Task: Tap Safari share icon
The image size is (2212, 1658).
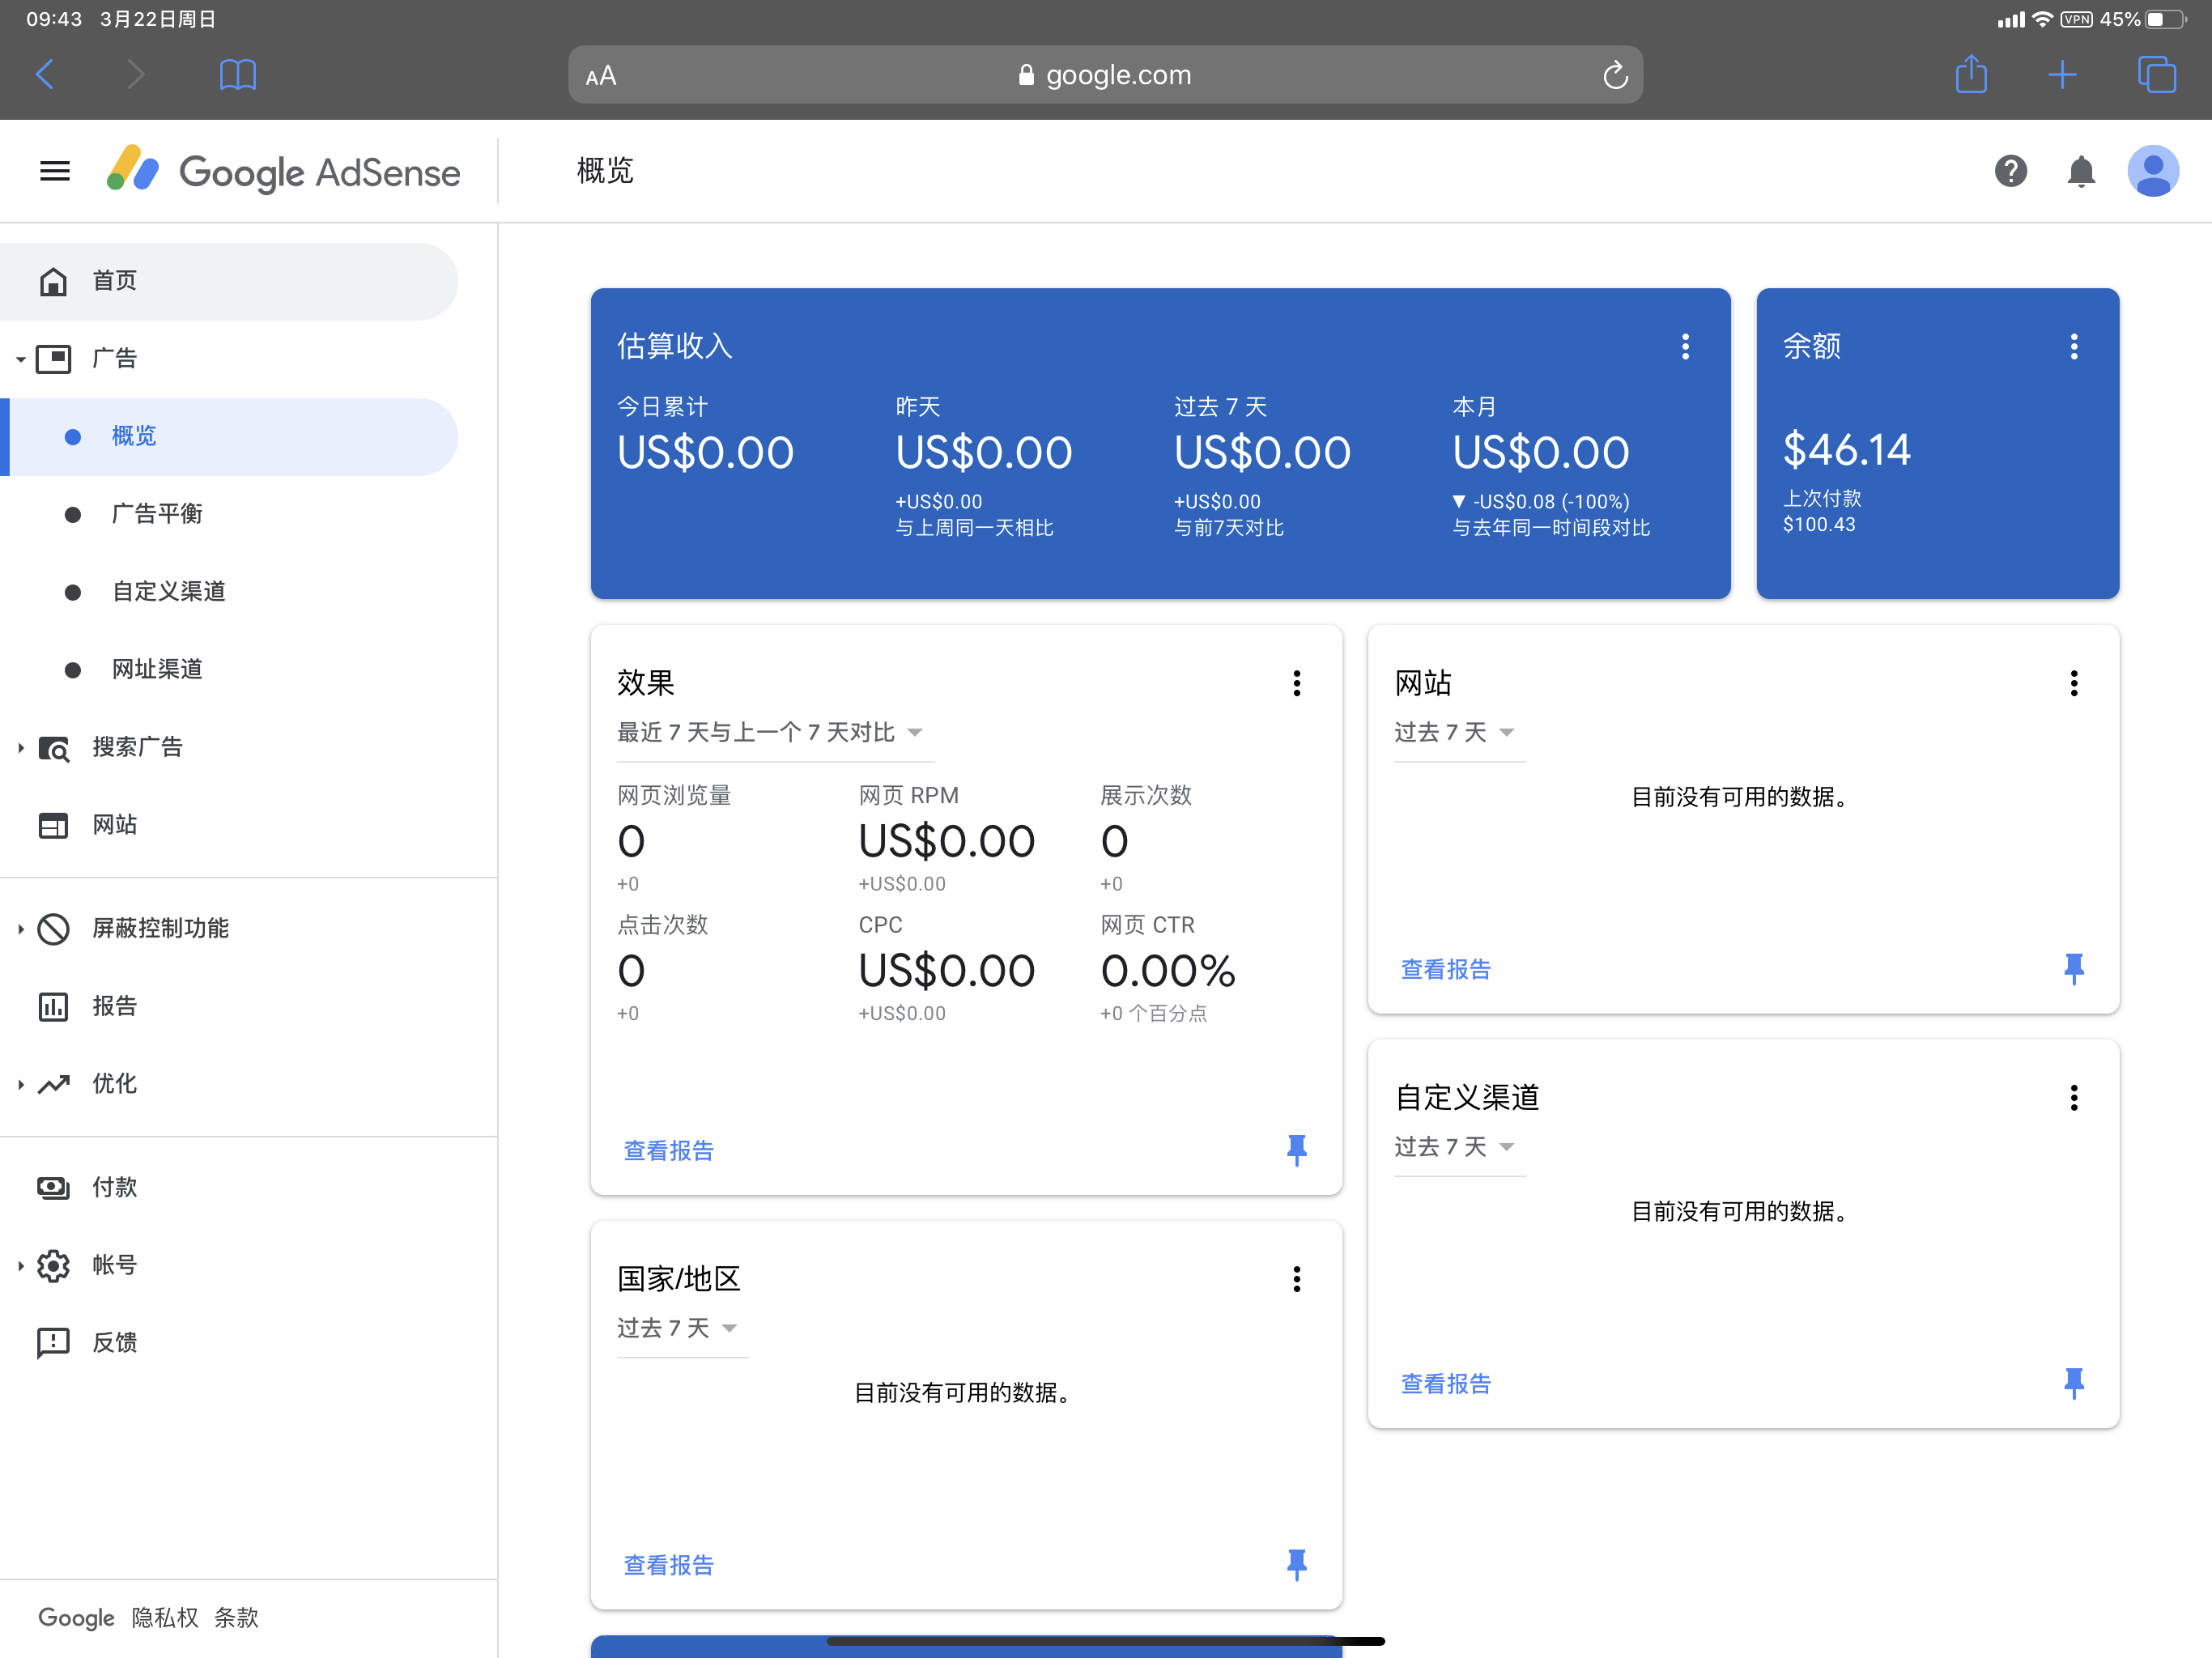Action: tap(1970, 75)
